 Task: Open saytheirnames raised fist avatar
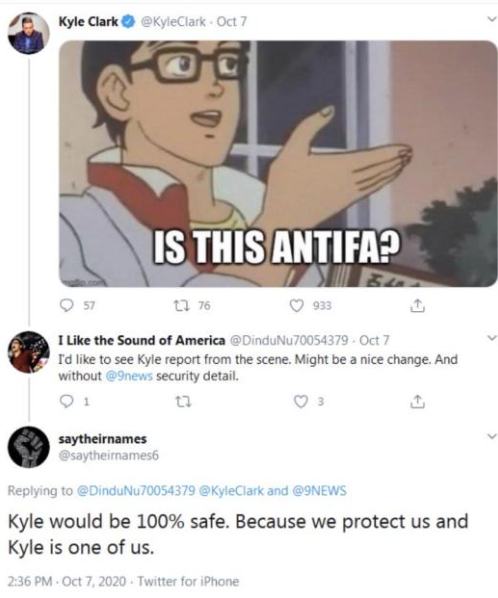(x=29, y=447)
